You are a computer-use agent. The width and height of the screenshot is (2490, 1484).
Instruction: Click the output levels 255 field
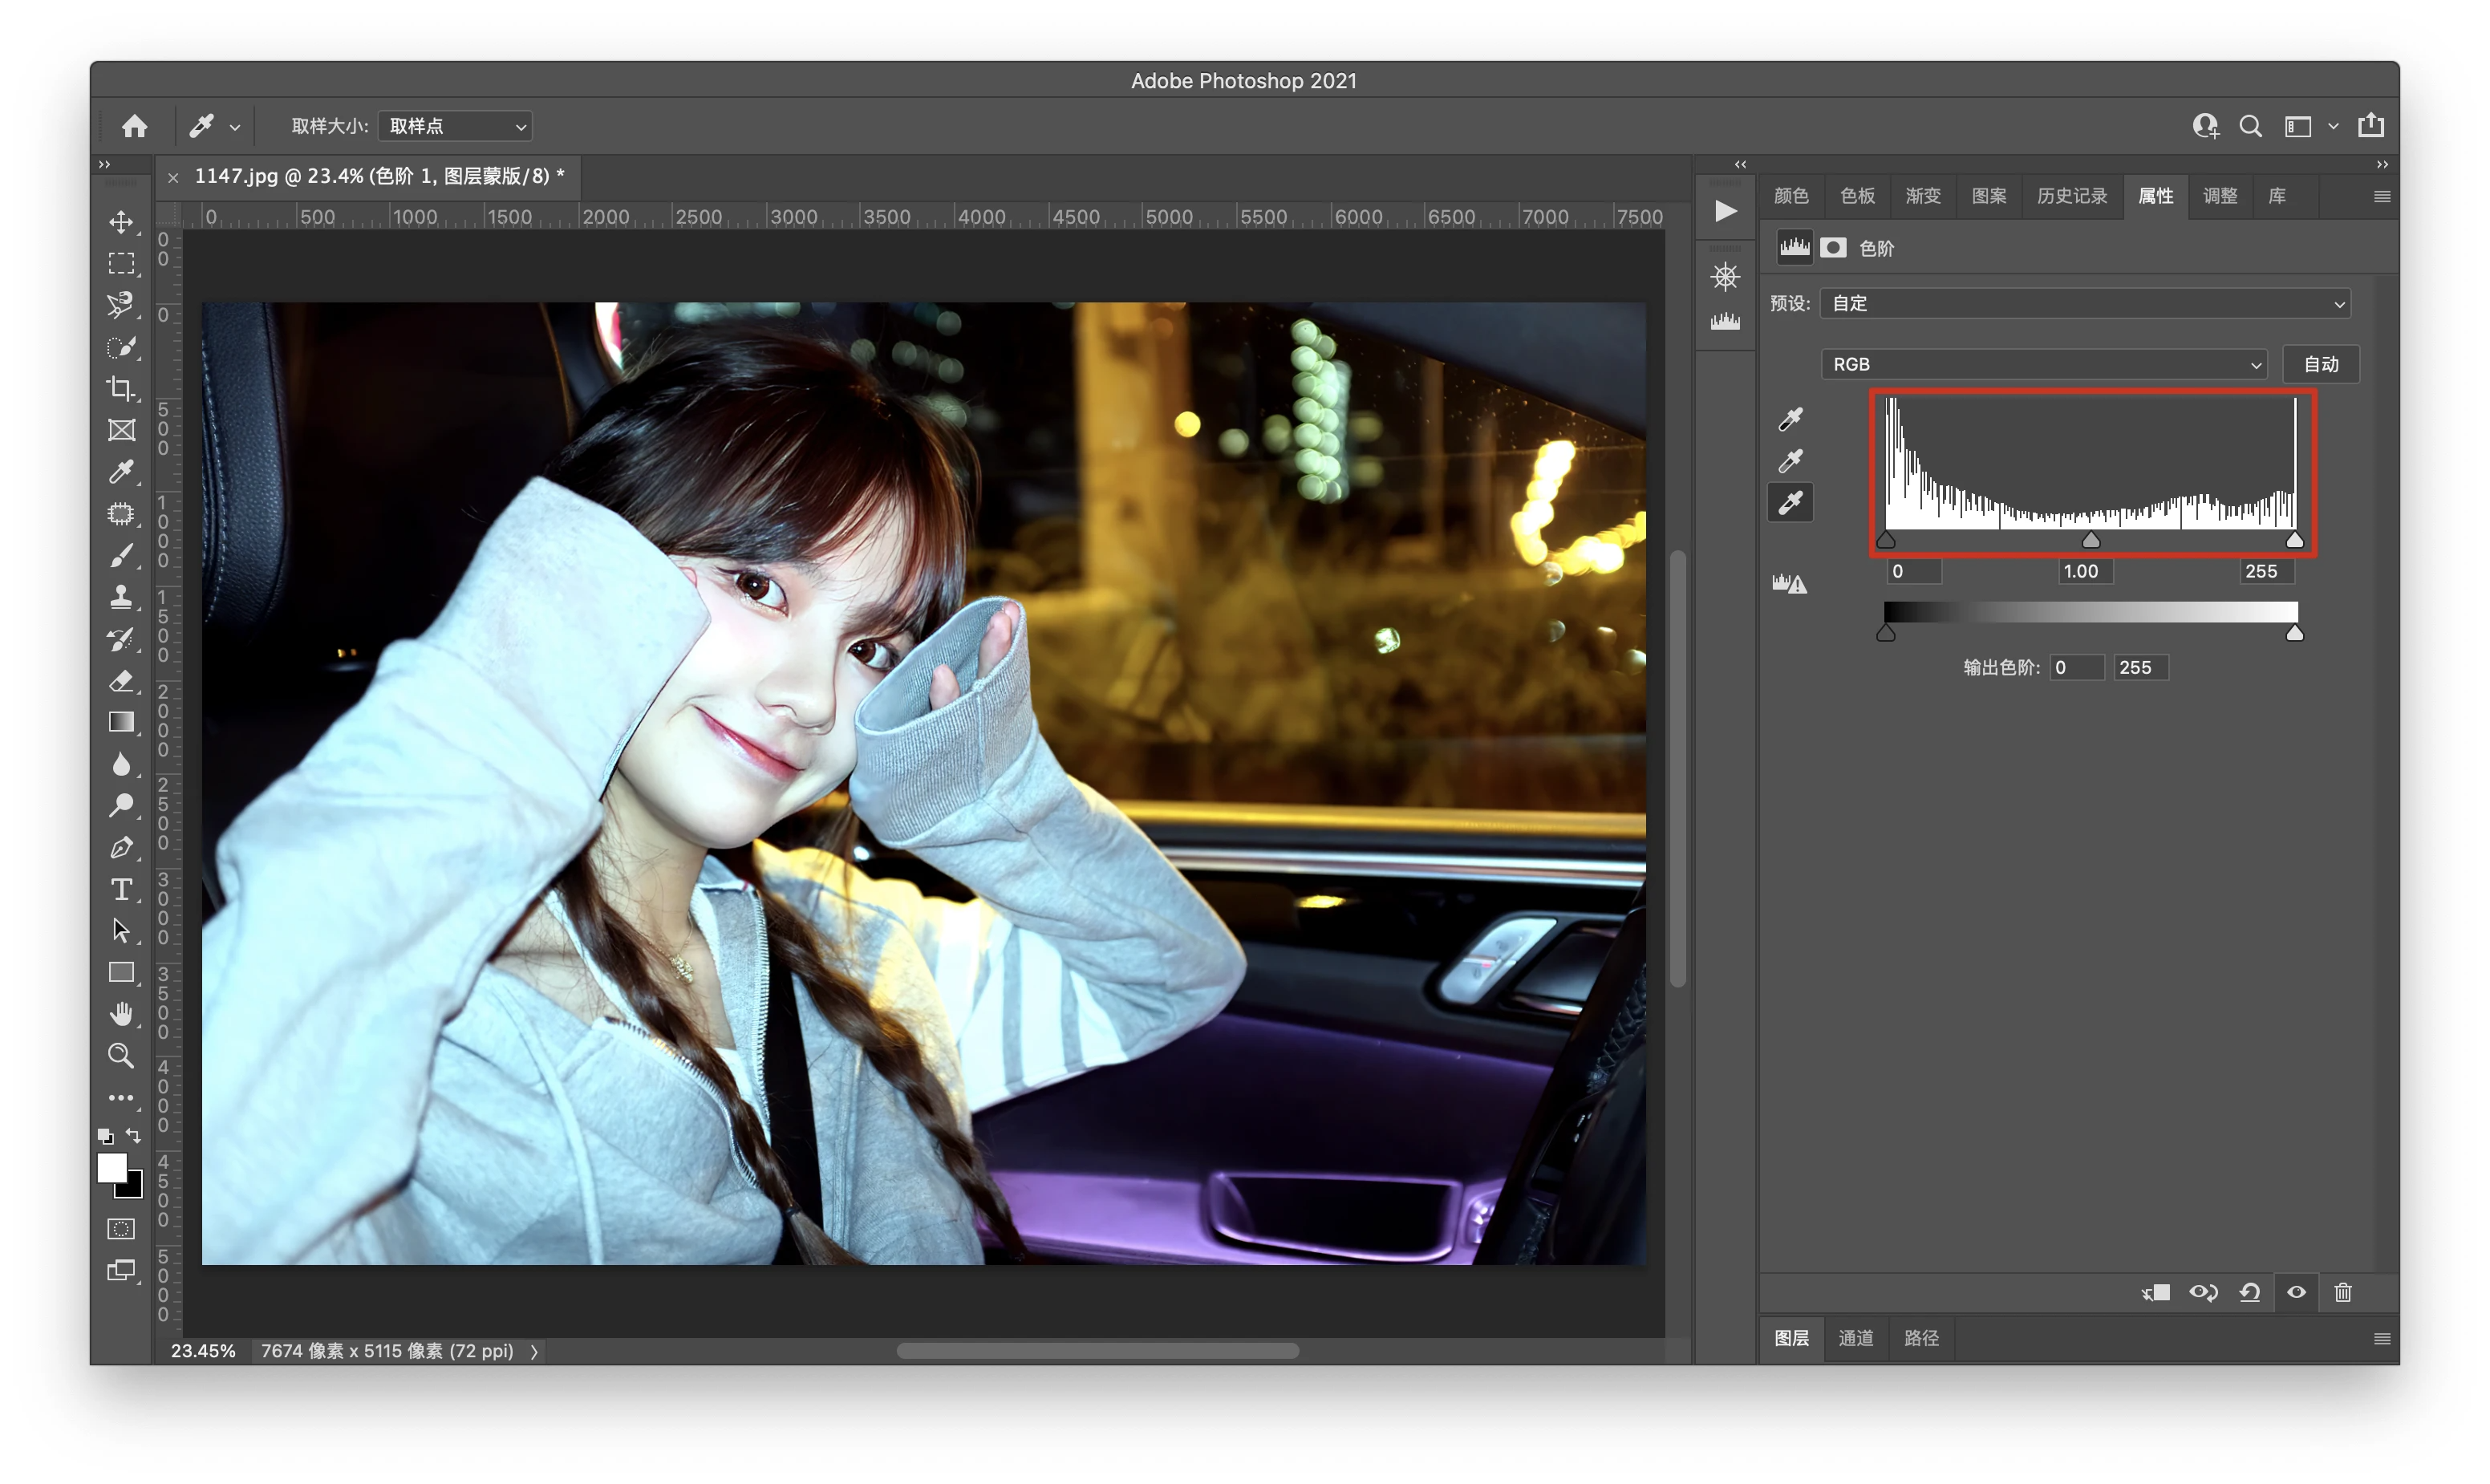2140,667
